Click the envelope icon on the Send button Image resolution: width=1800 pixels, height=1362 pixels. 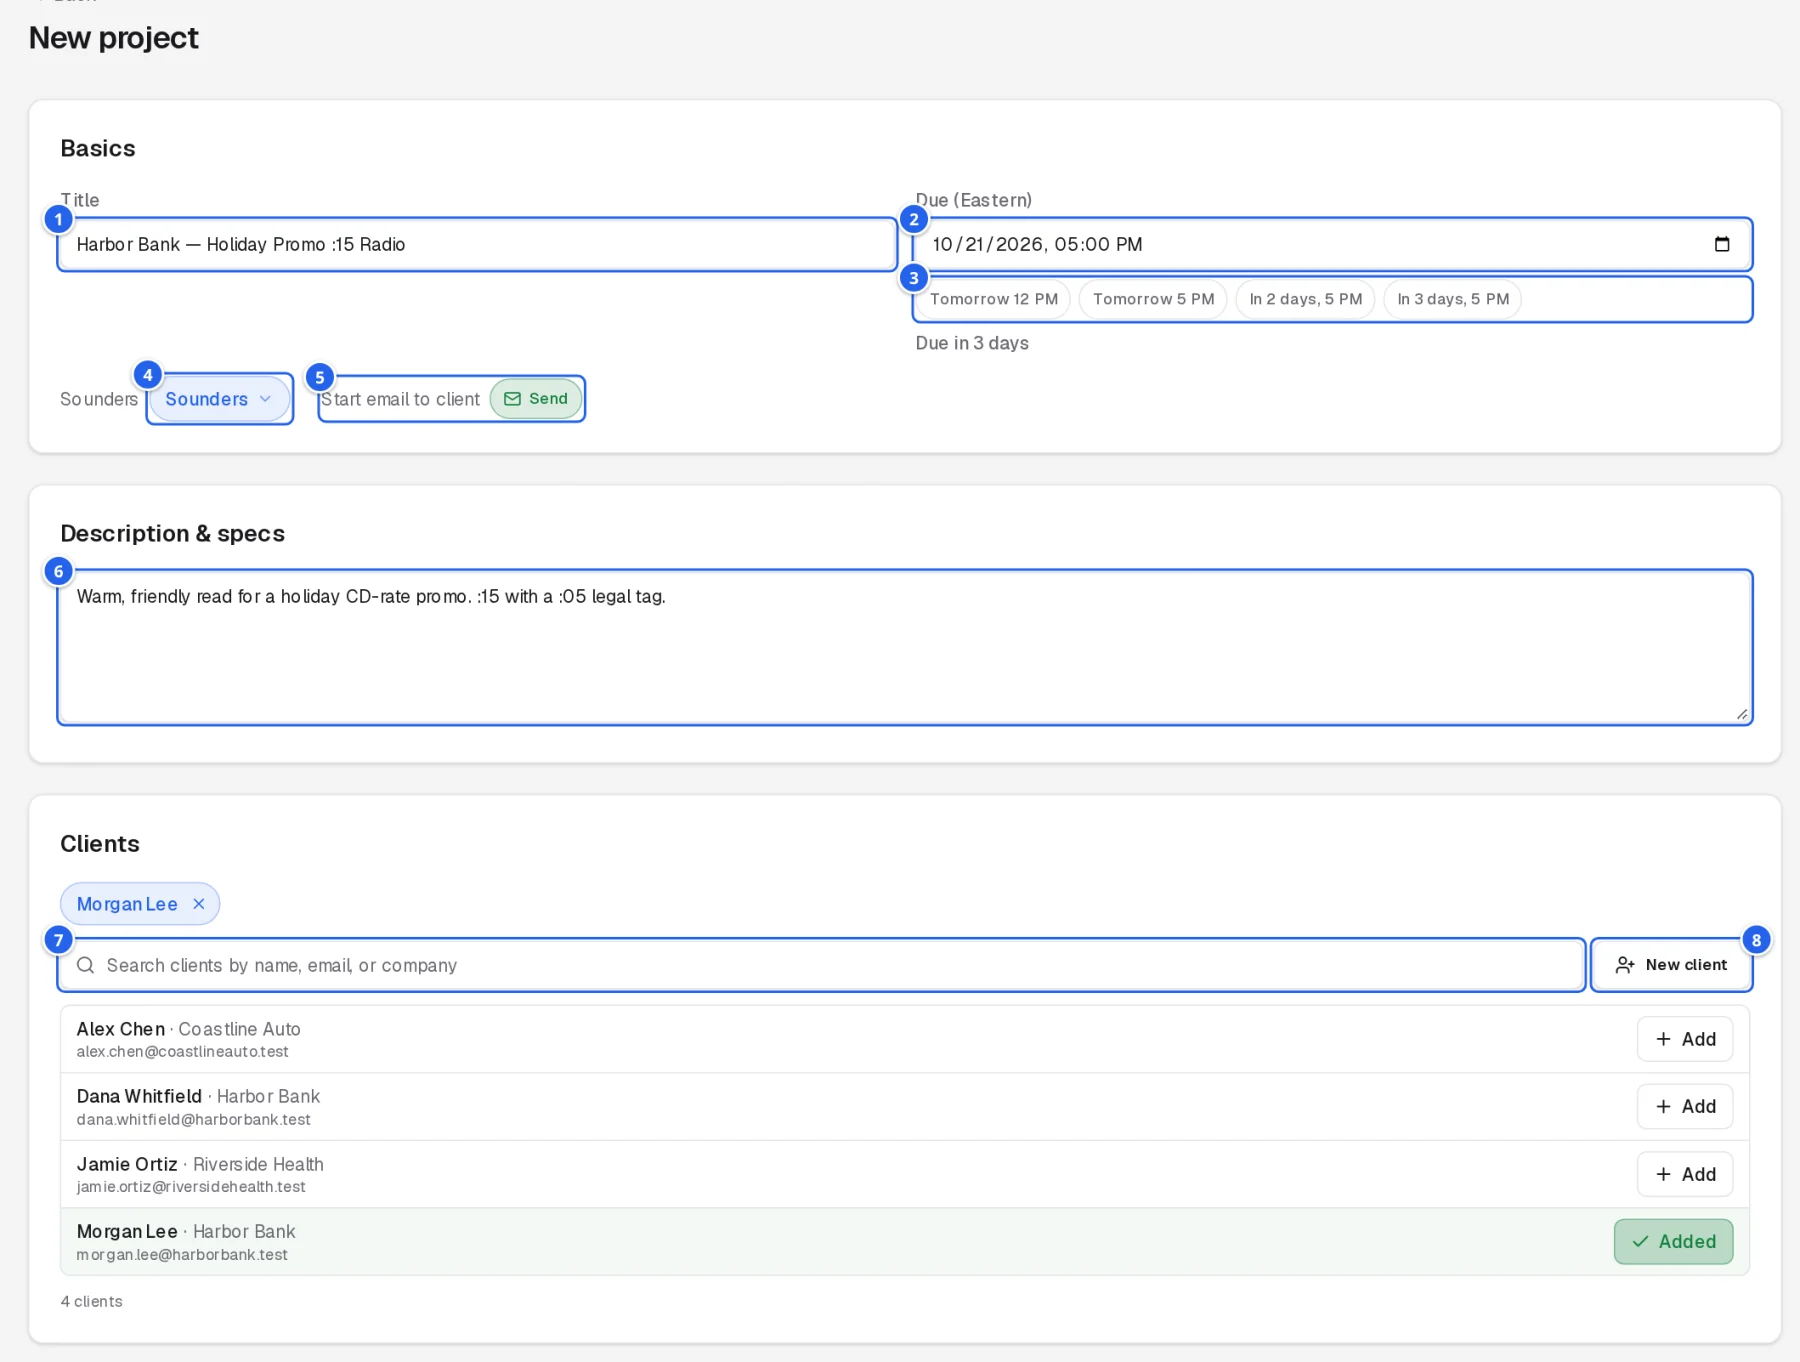pyautogui.click(x=512, y=399)
